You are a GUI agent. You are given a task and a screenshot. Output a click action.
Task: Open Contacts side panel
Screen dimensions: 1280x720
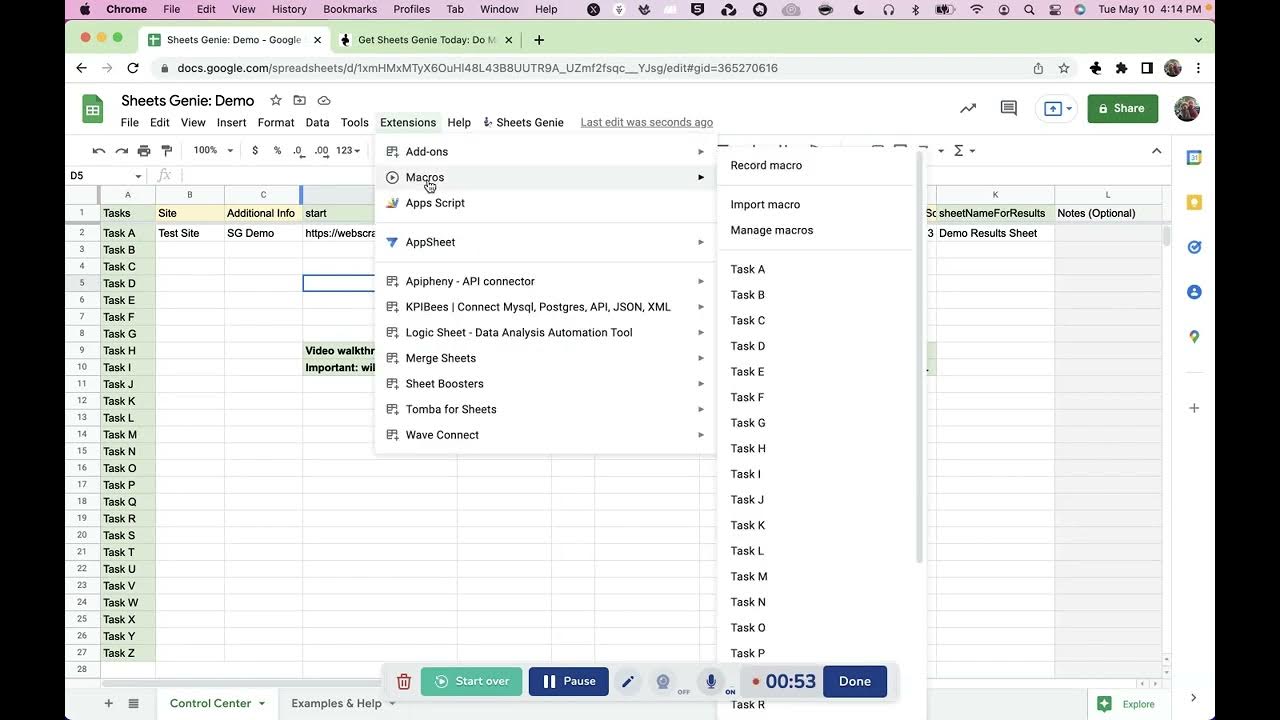[x=1194, y=292]
